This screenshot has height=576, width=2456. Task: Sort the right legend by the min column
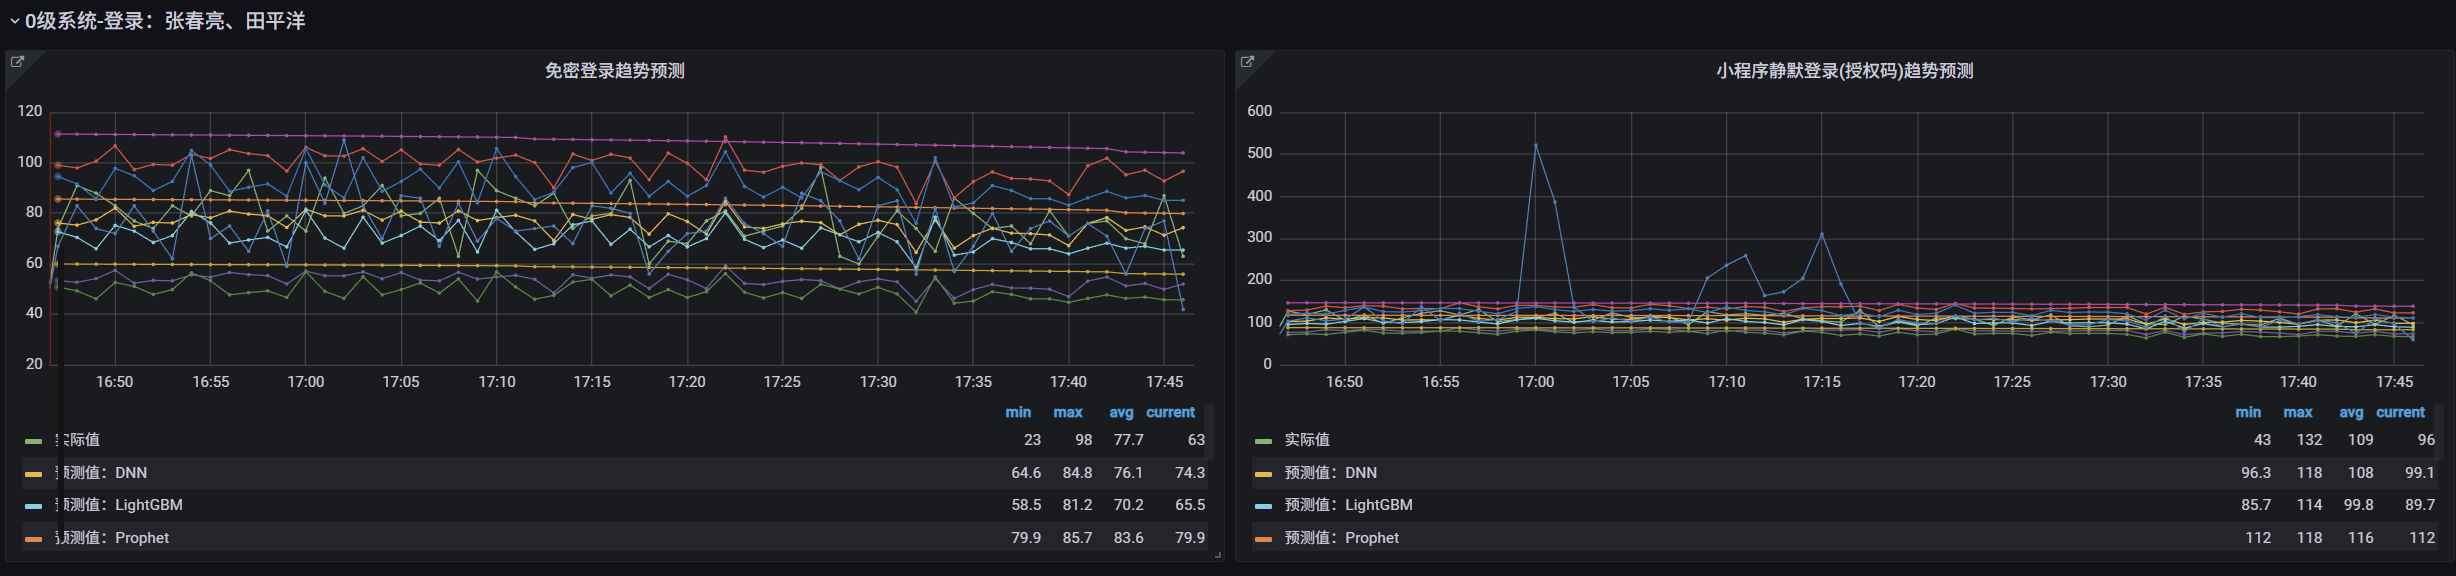pos(2247,412)
